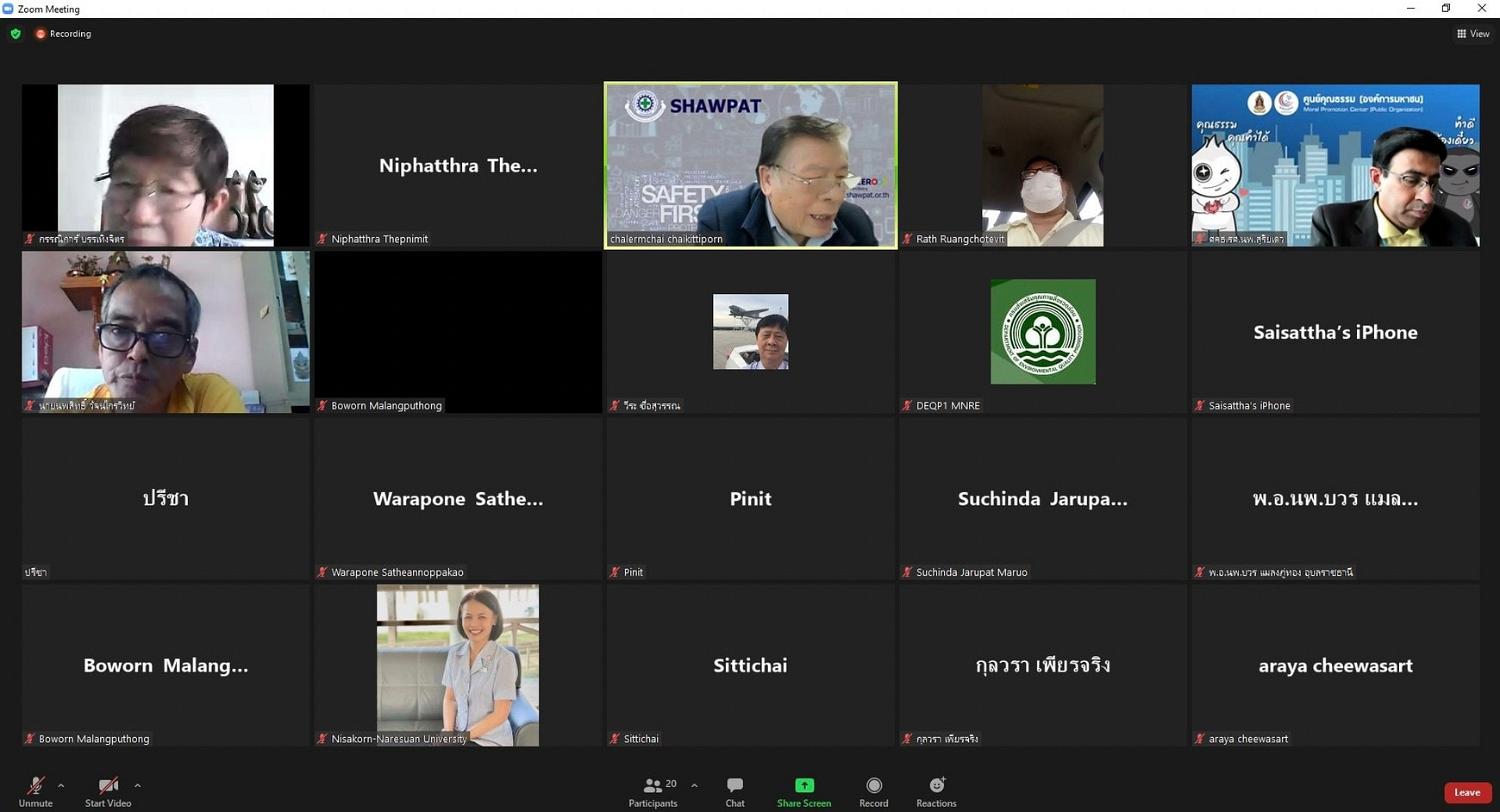This screenshot has height=812, width=1500.
Task: Start recording with the Record button
Action: [874, 792]
